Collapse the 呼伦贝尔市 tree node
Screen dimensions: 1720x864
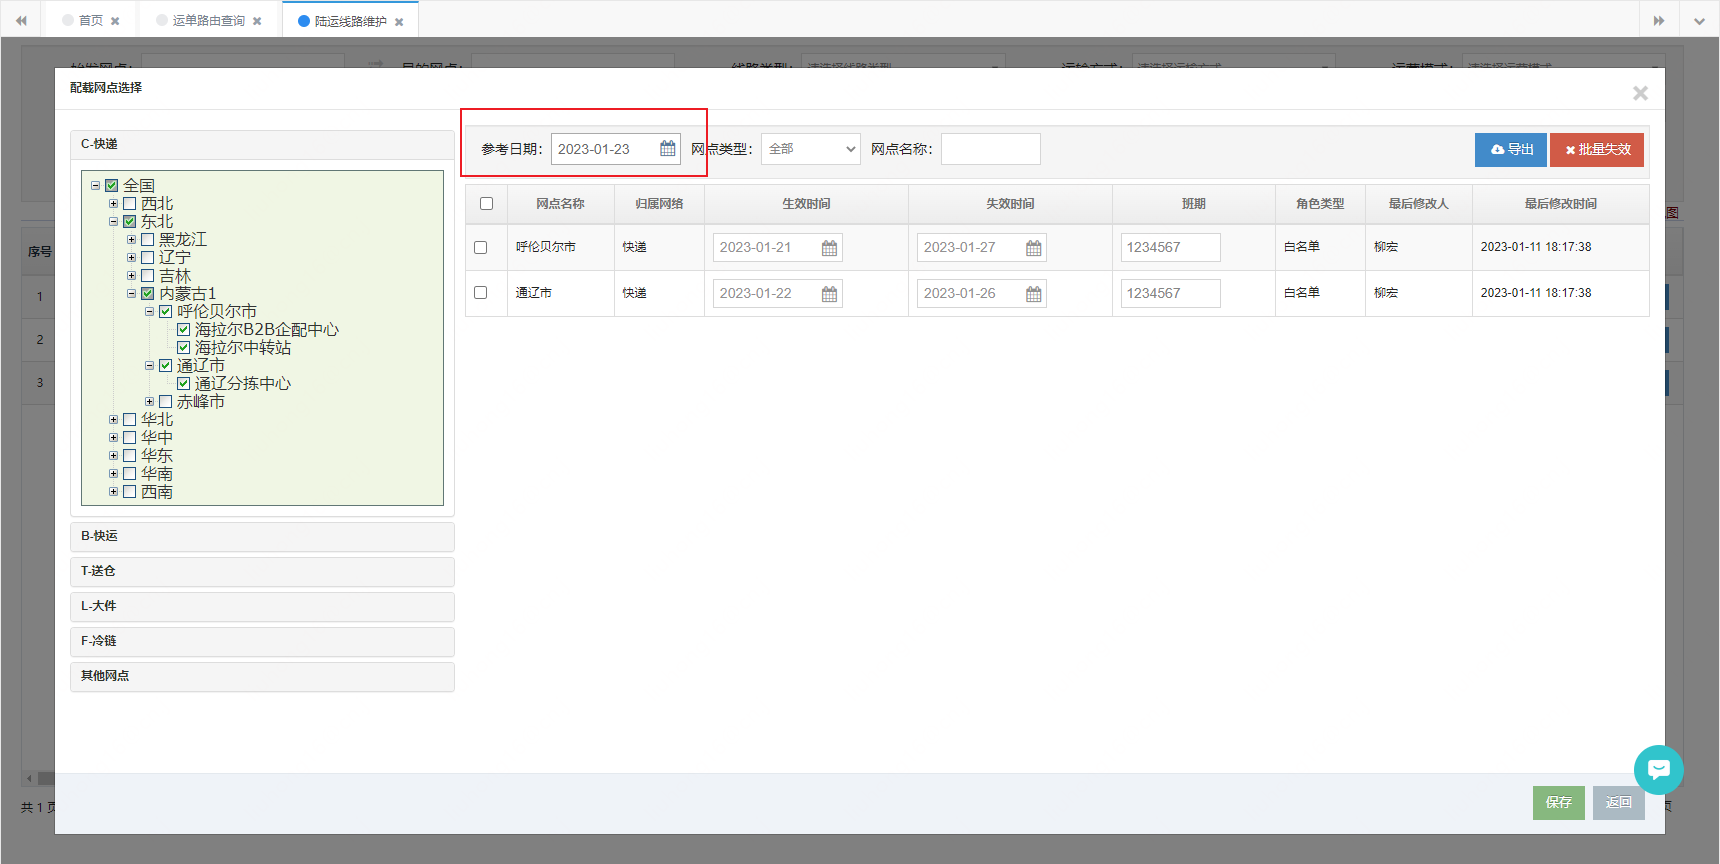point(149,312)
